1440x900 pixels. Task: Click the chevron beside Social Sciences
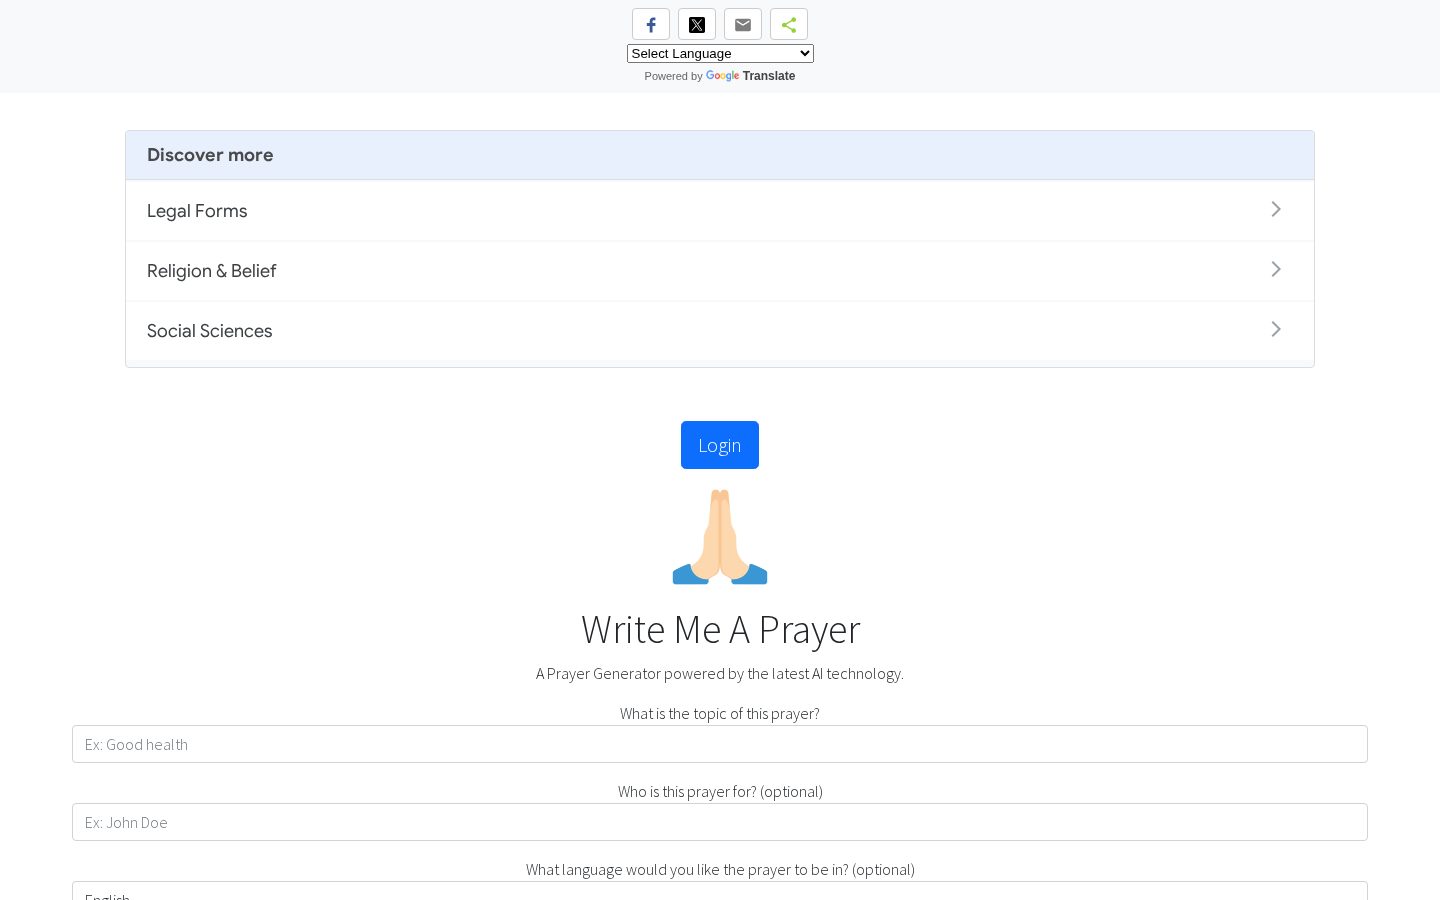(1276, 329)
